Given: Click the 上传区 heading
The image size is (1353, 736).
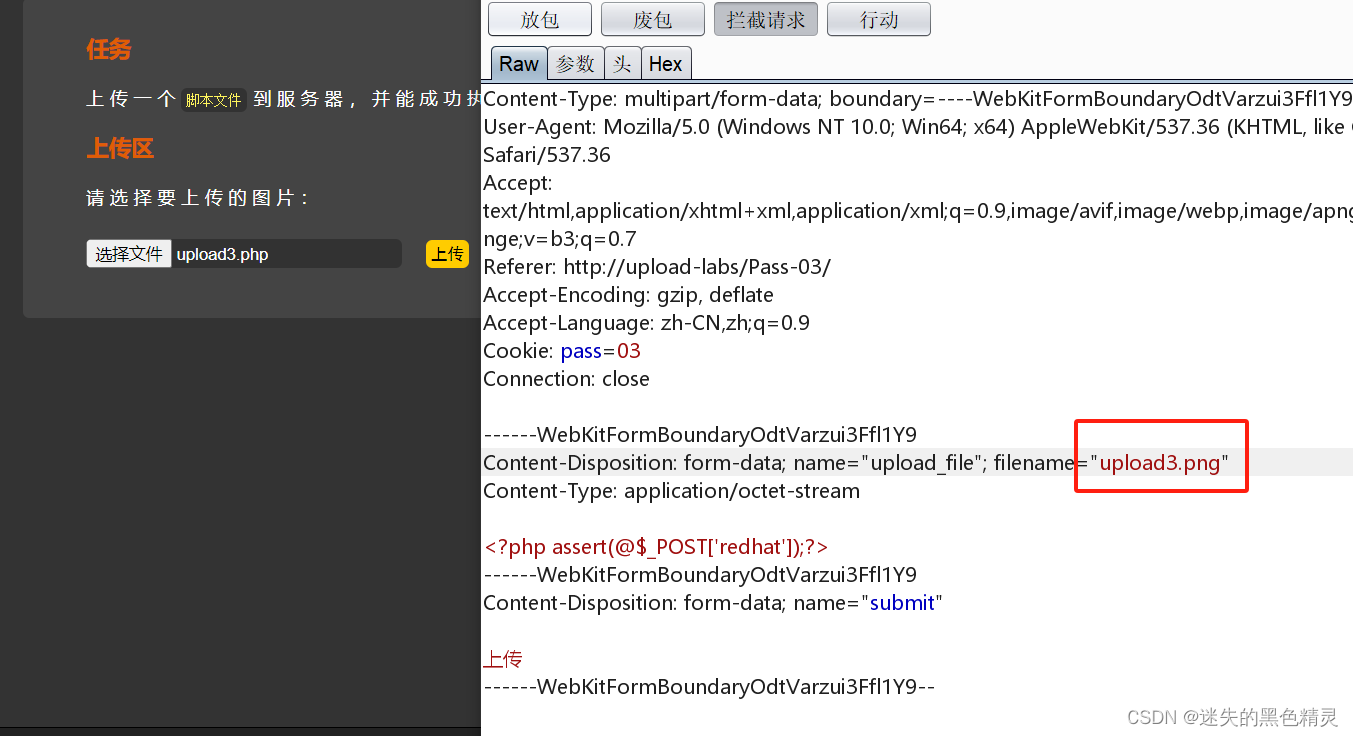Looking at the screenshot, I should 120,148.
